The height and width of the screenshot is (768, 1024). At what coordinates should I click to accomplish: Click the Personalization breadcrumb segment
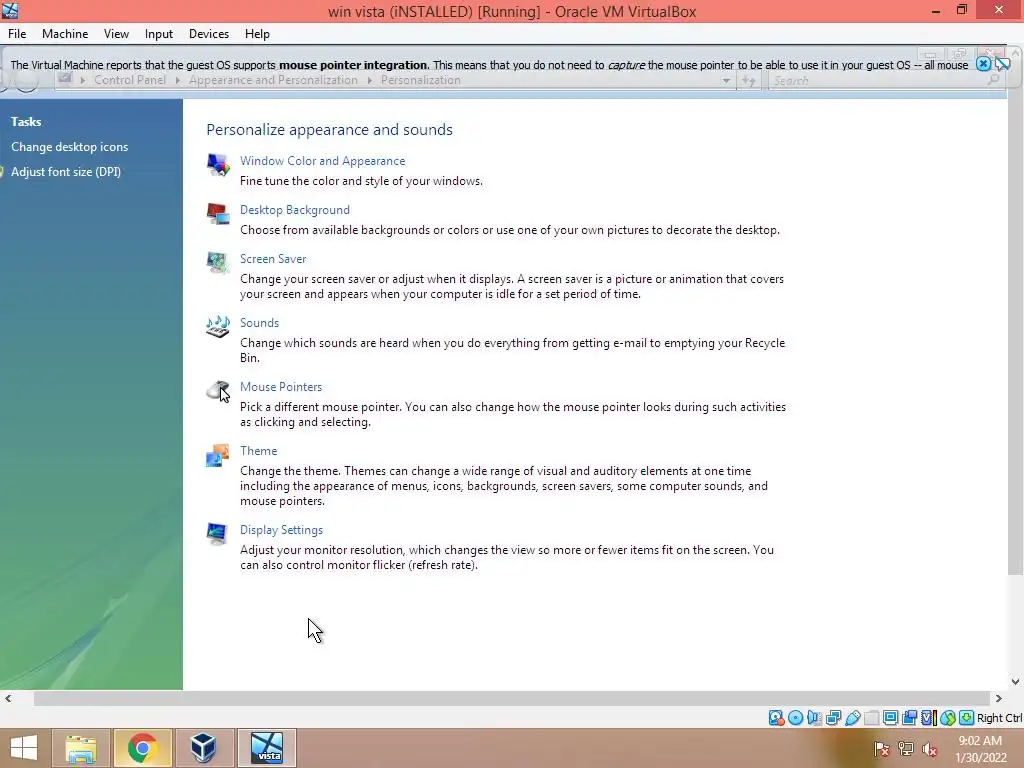click(421, 80)
